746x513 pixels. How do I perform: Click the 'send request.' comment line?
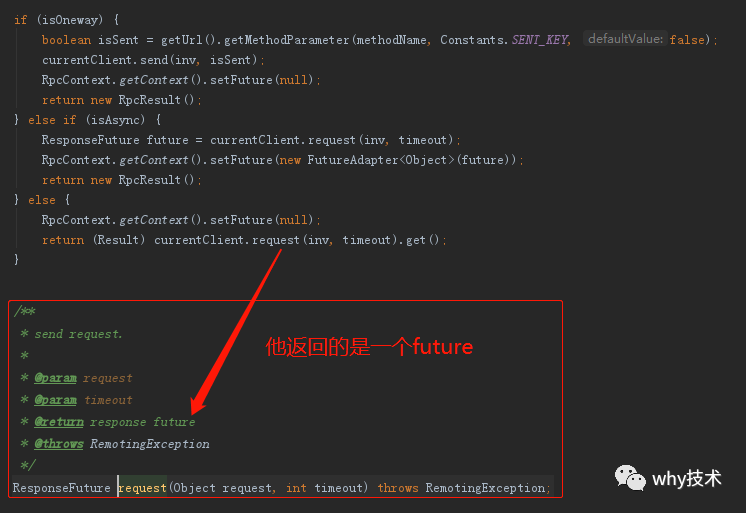tap(79, 335)
